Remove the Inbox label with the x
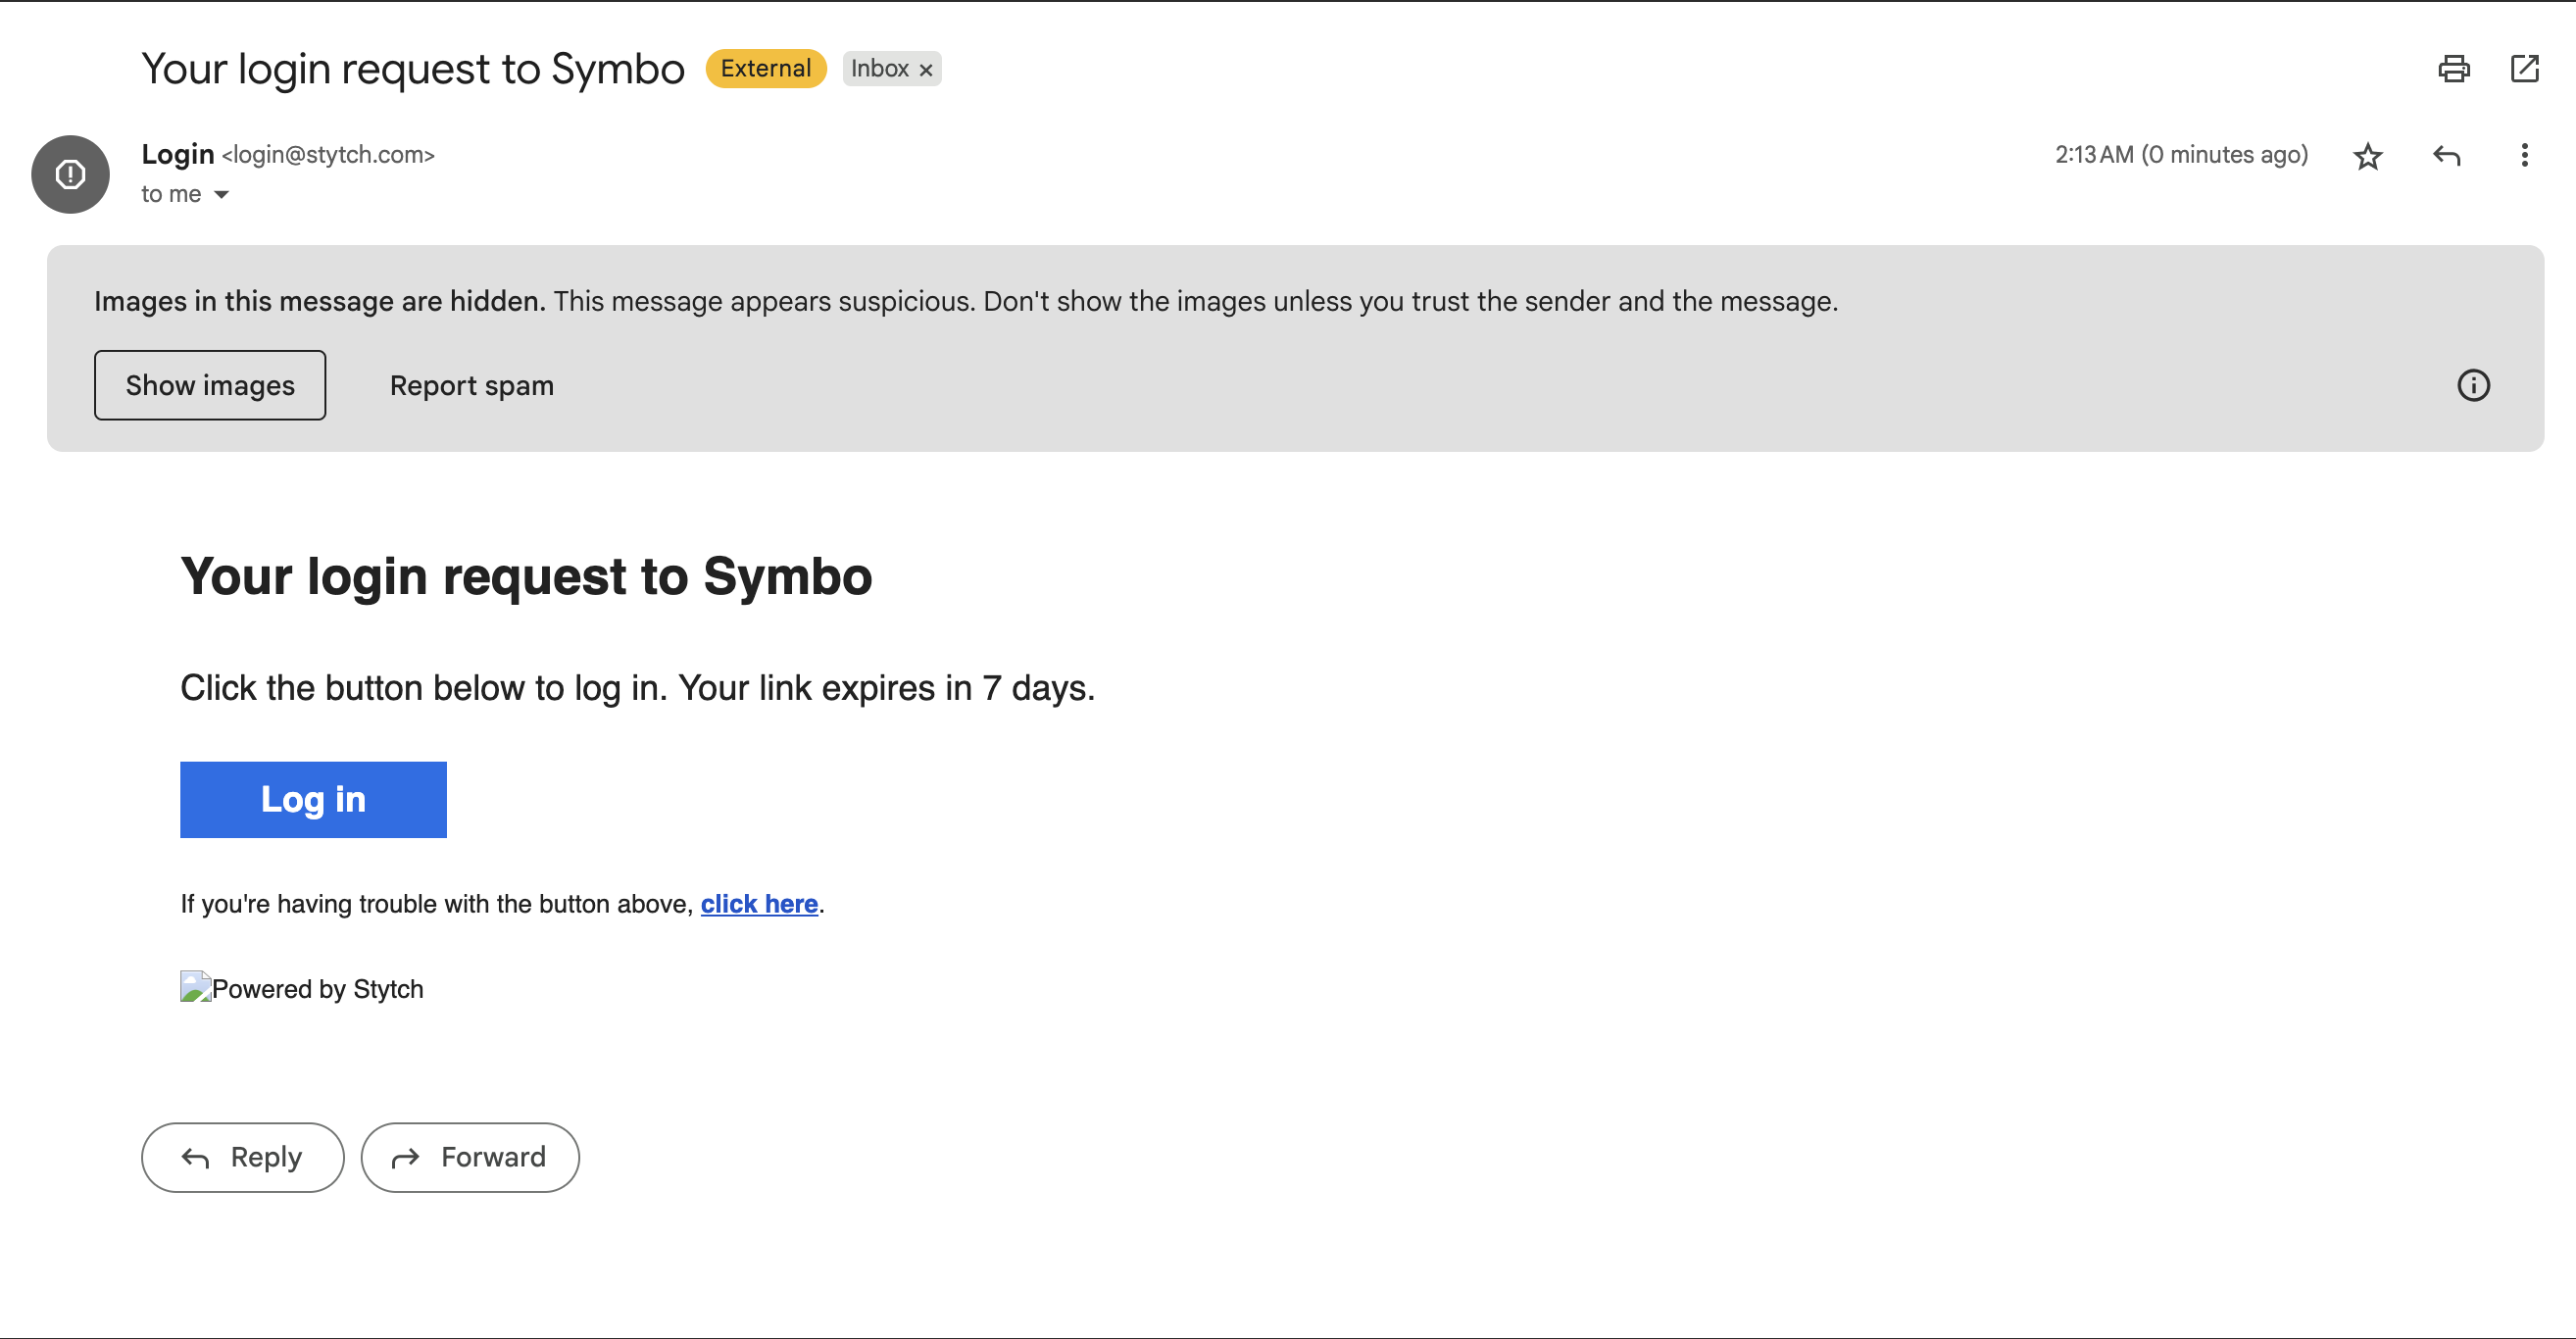Screen dimensions: 2576x1339 [926, 70]
